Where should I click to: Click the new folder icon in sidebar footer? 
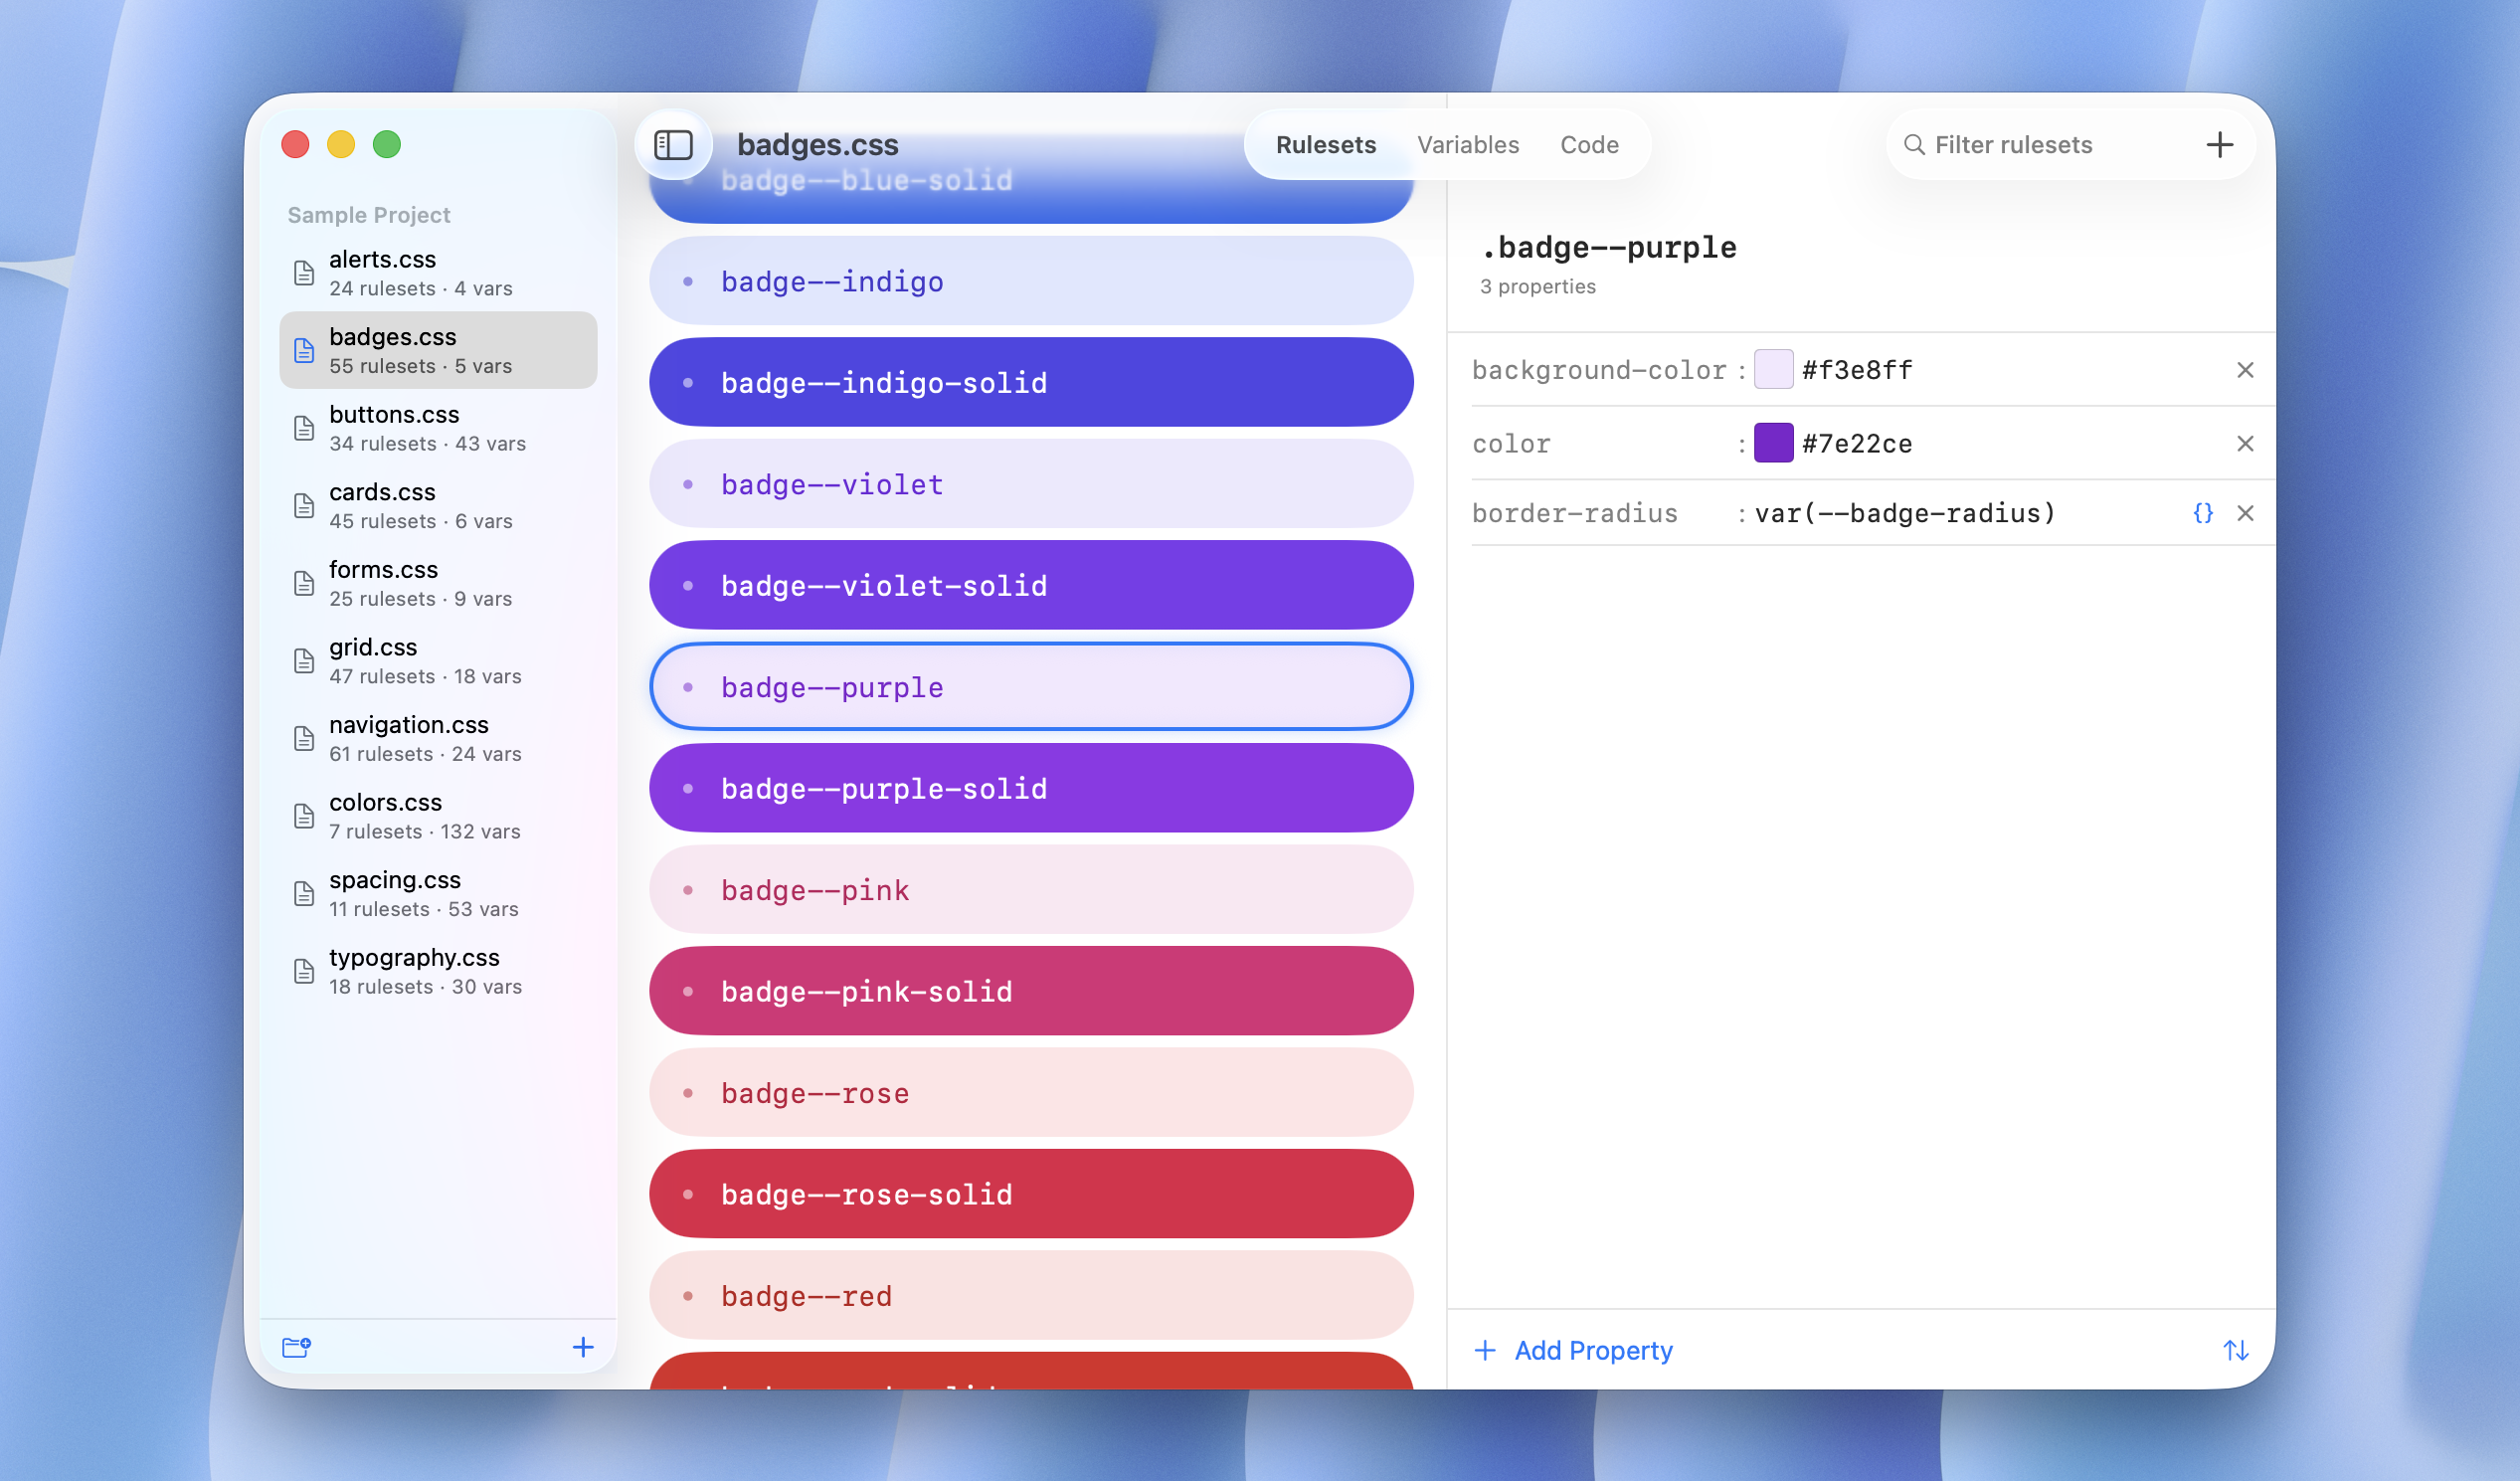(x=296, y=1347)
